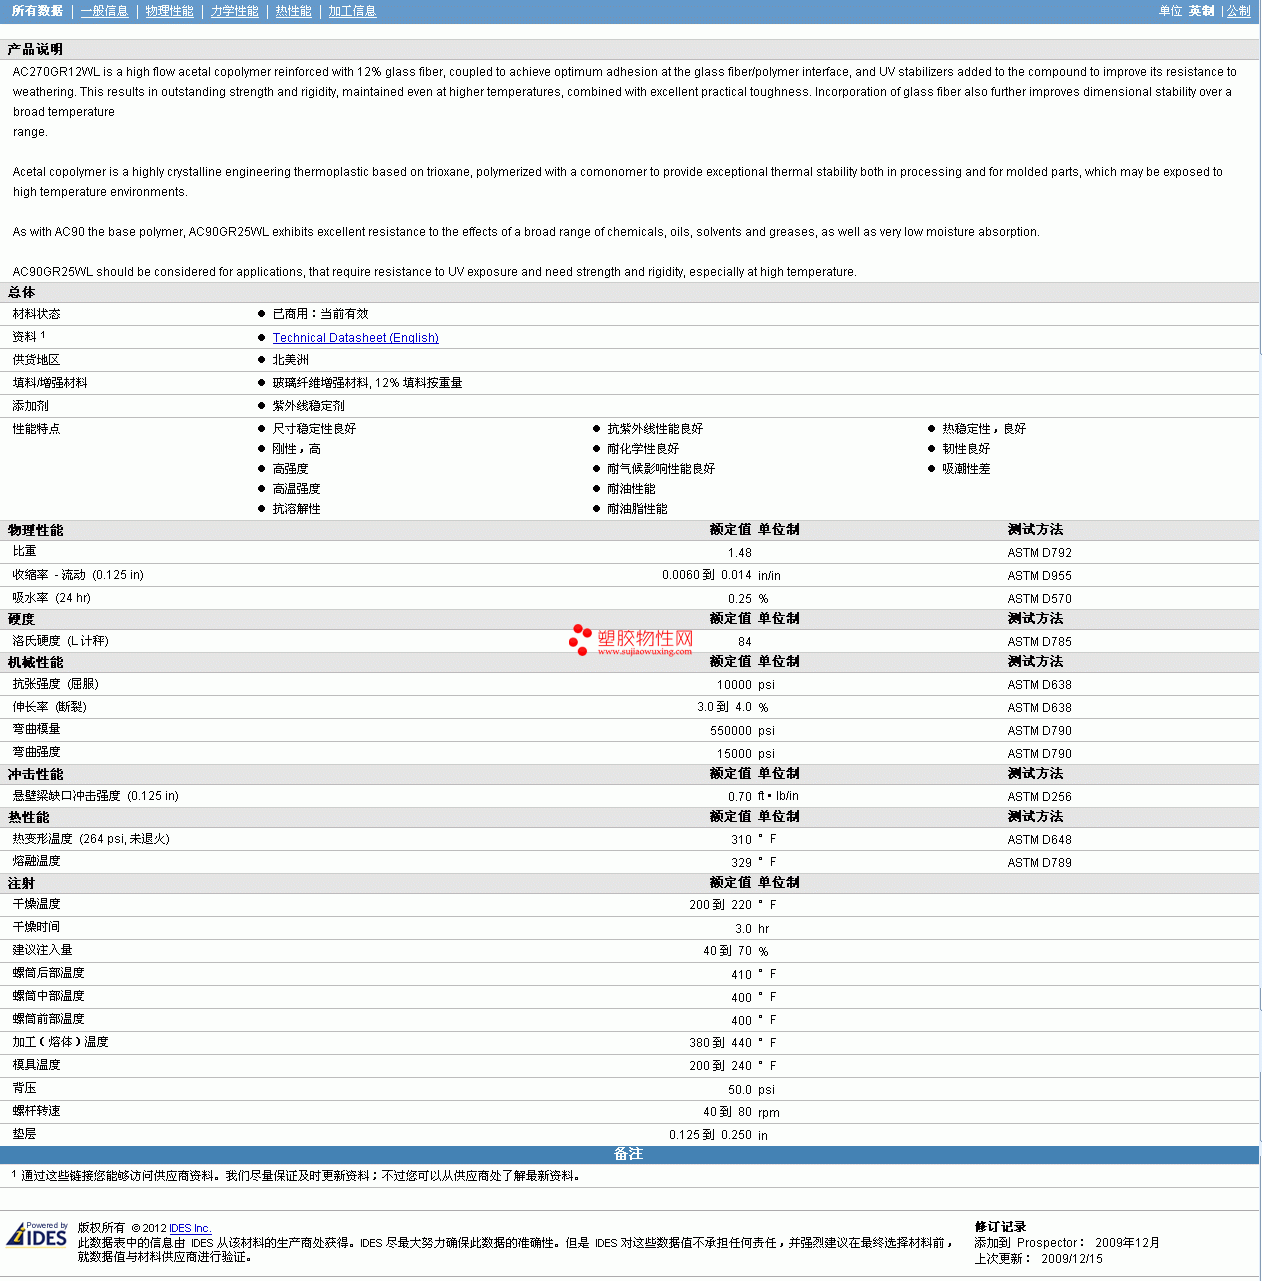This screenshot has width=1262, height=1281.
Task: Click Izod impact value 0.70
Action: 740,797
